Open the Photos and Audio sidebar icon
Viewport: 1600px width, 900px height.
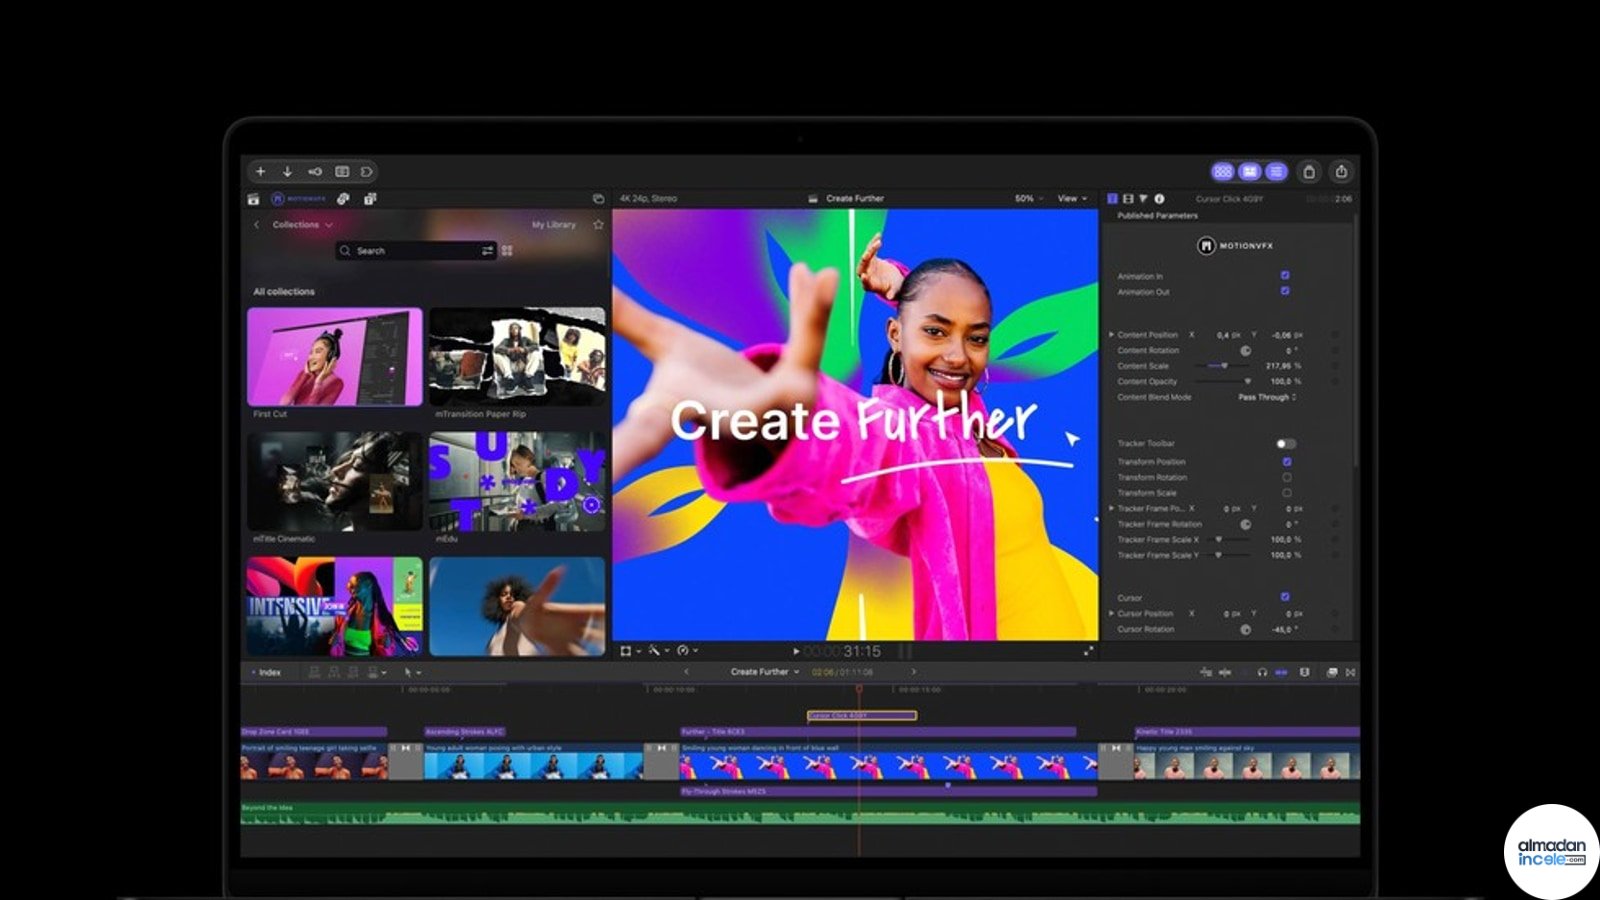(343, 199)
